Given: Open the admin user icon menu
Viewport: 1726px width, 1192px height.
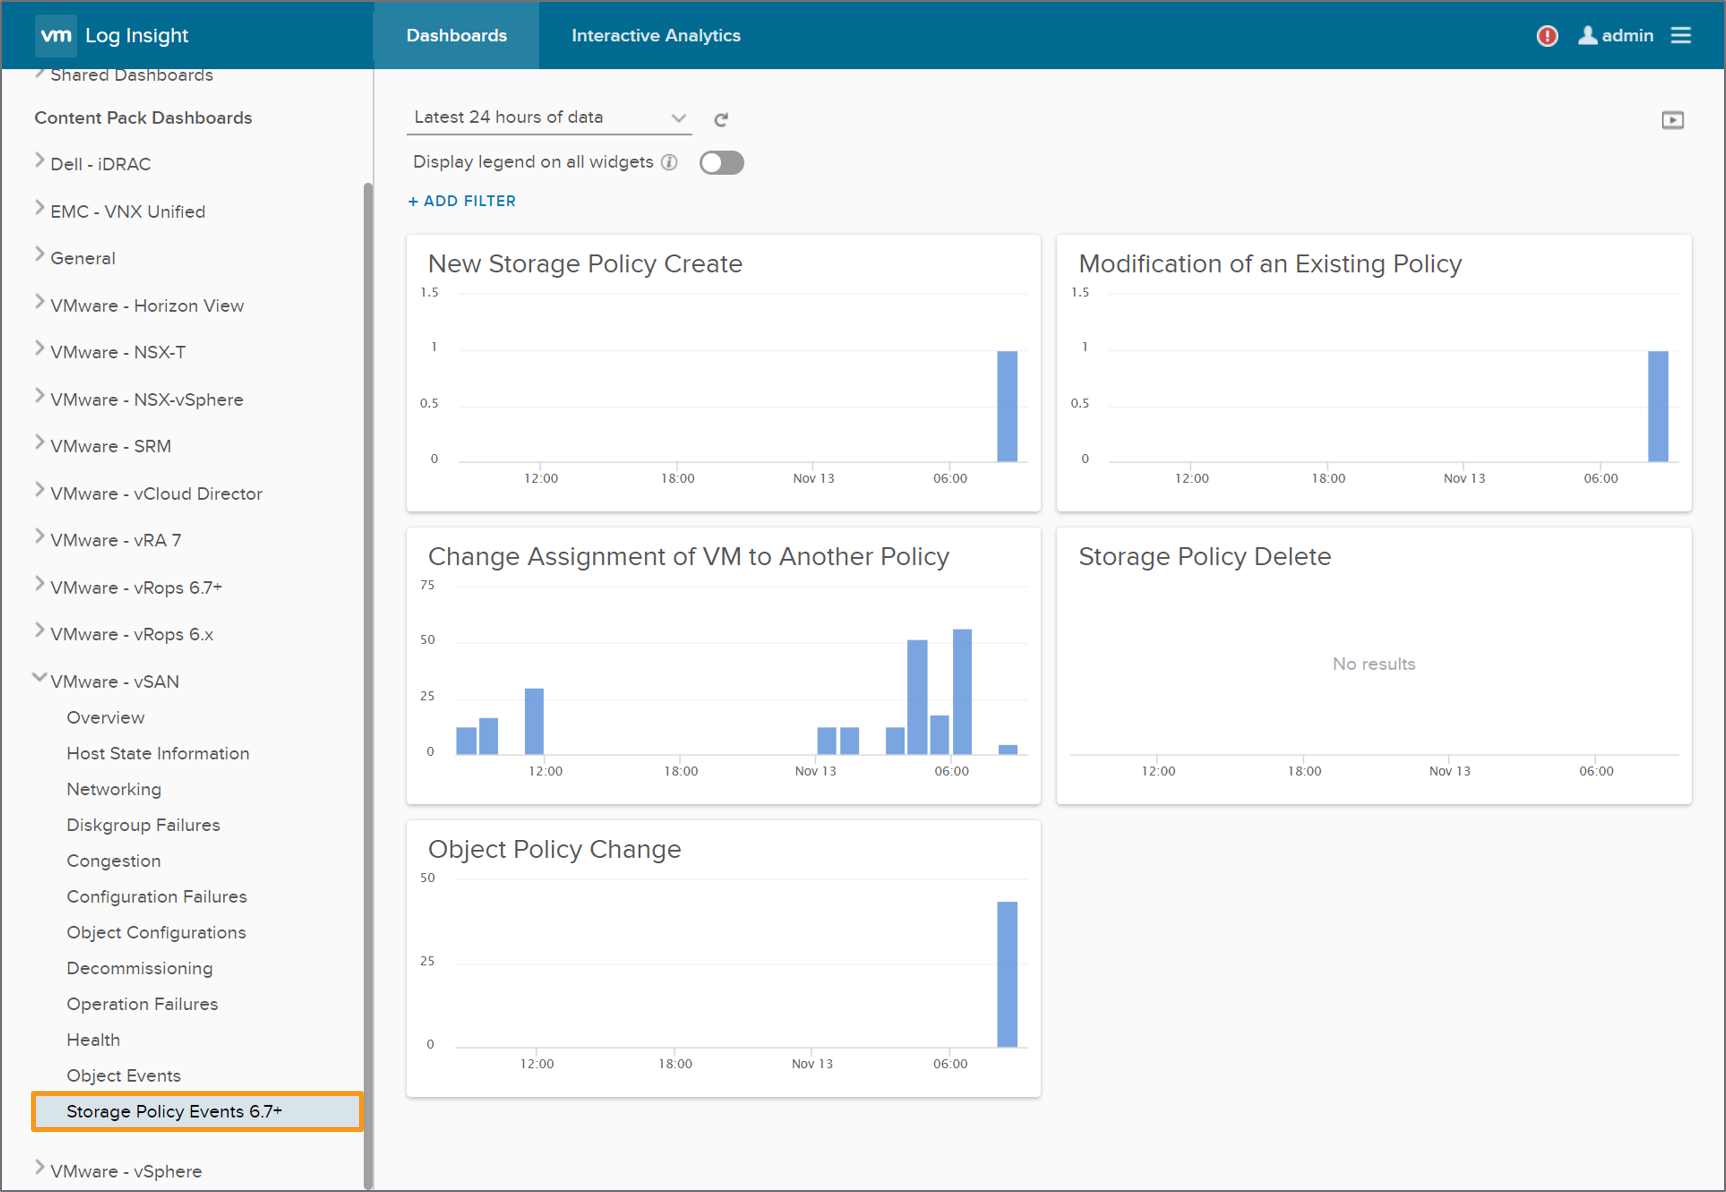Looking at the screenshot, I should (1587, 35).
